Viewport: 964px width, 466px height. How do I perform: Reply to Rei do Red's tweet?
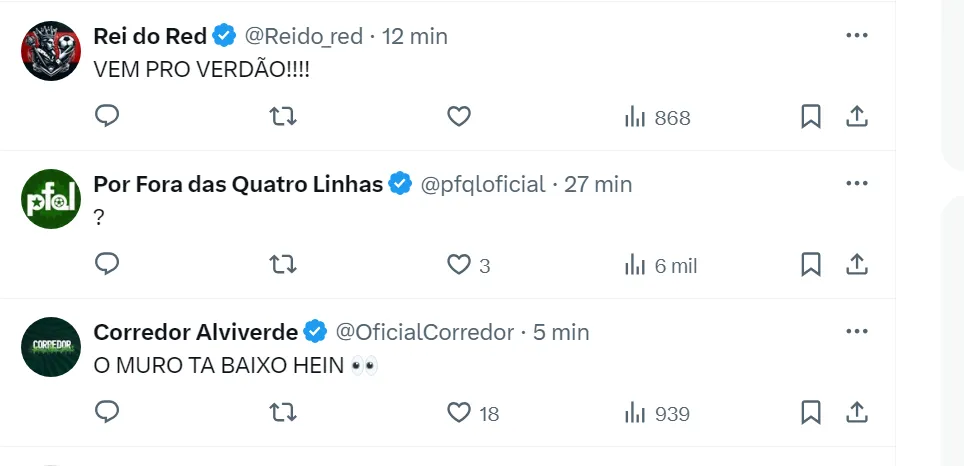107,117
